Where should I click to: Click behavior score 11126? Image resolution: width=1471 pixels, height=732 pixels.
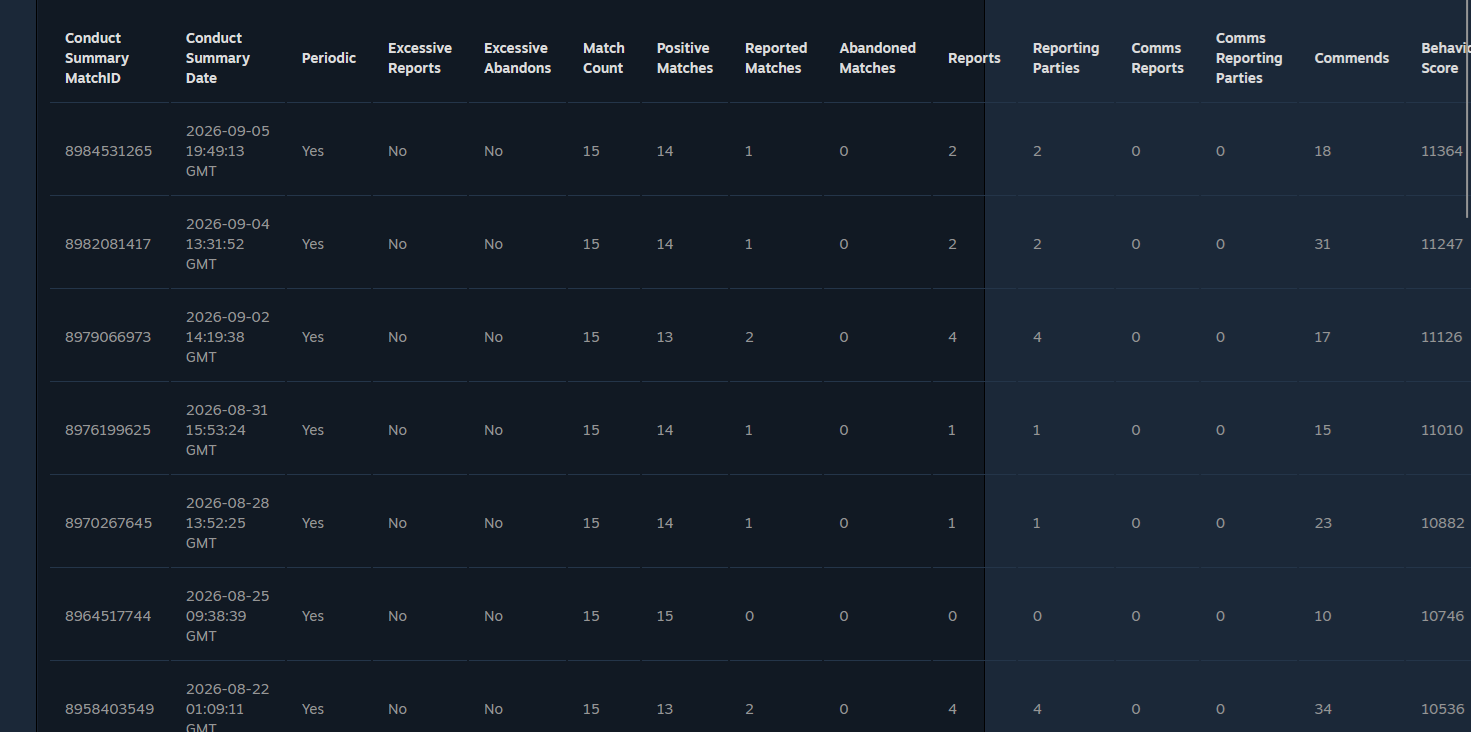point(1442,337)
